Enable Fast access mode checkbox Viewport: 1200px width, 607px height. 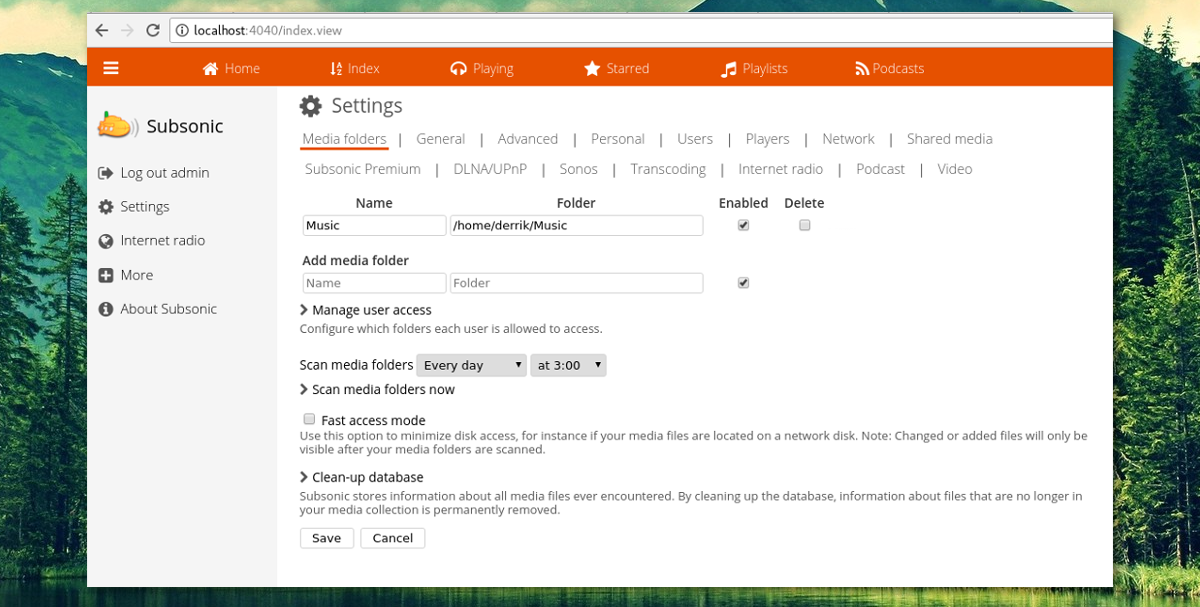[x=309, y=419]
